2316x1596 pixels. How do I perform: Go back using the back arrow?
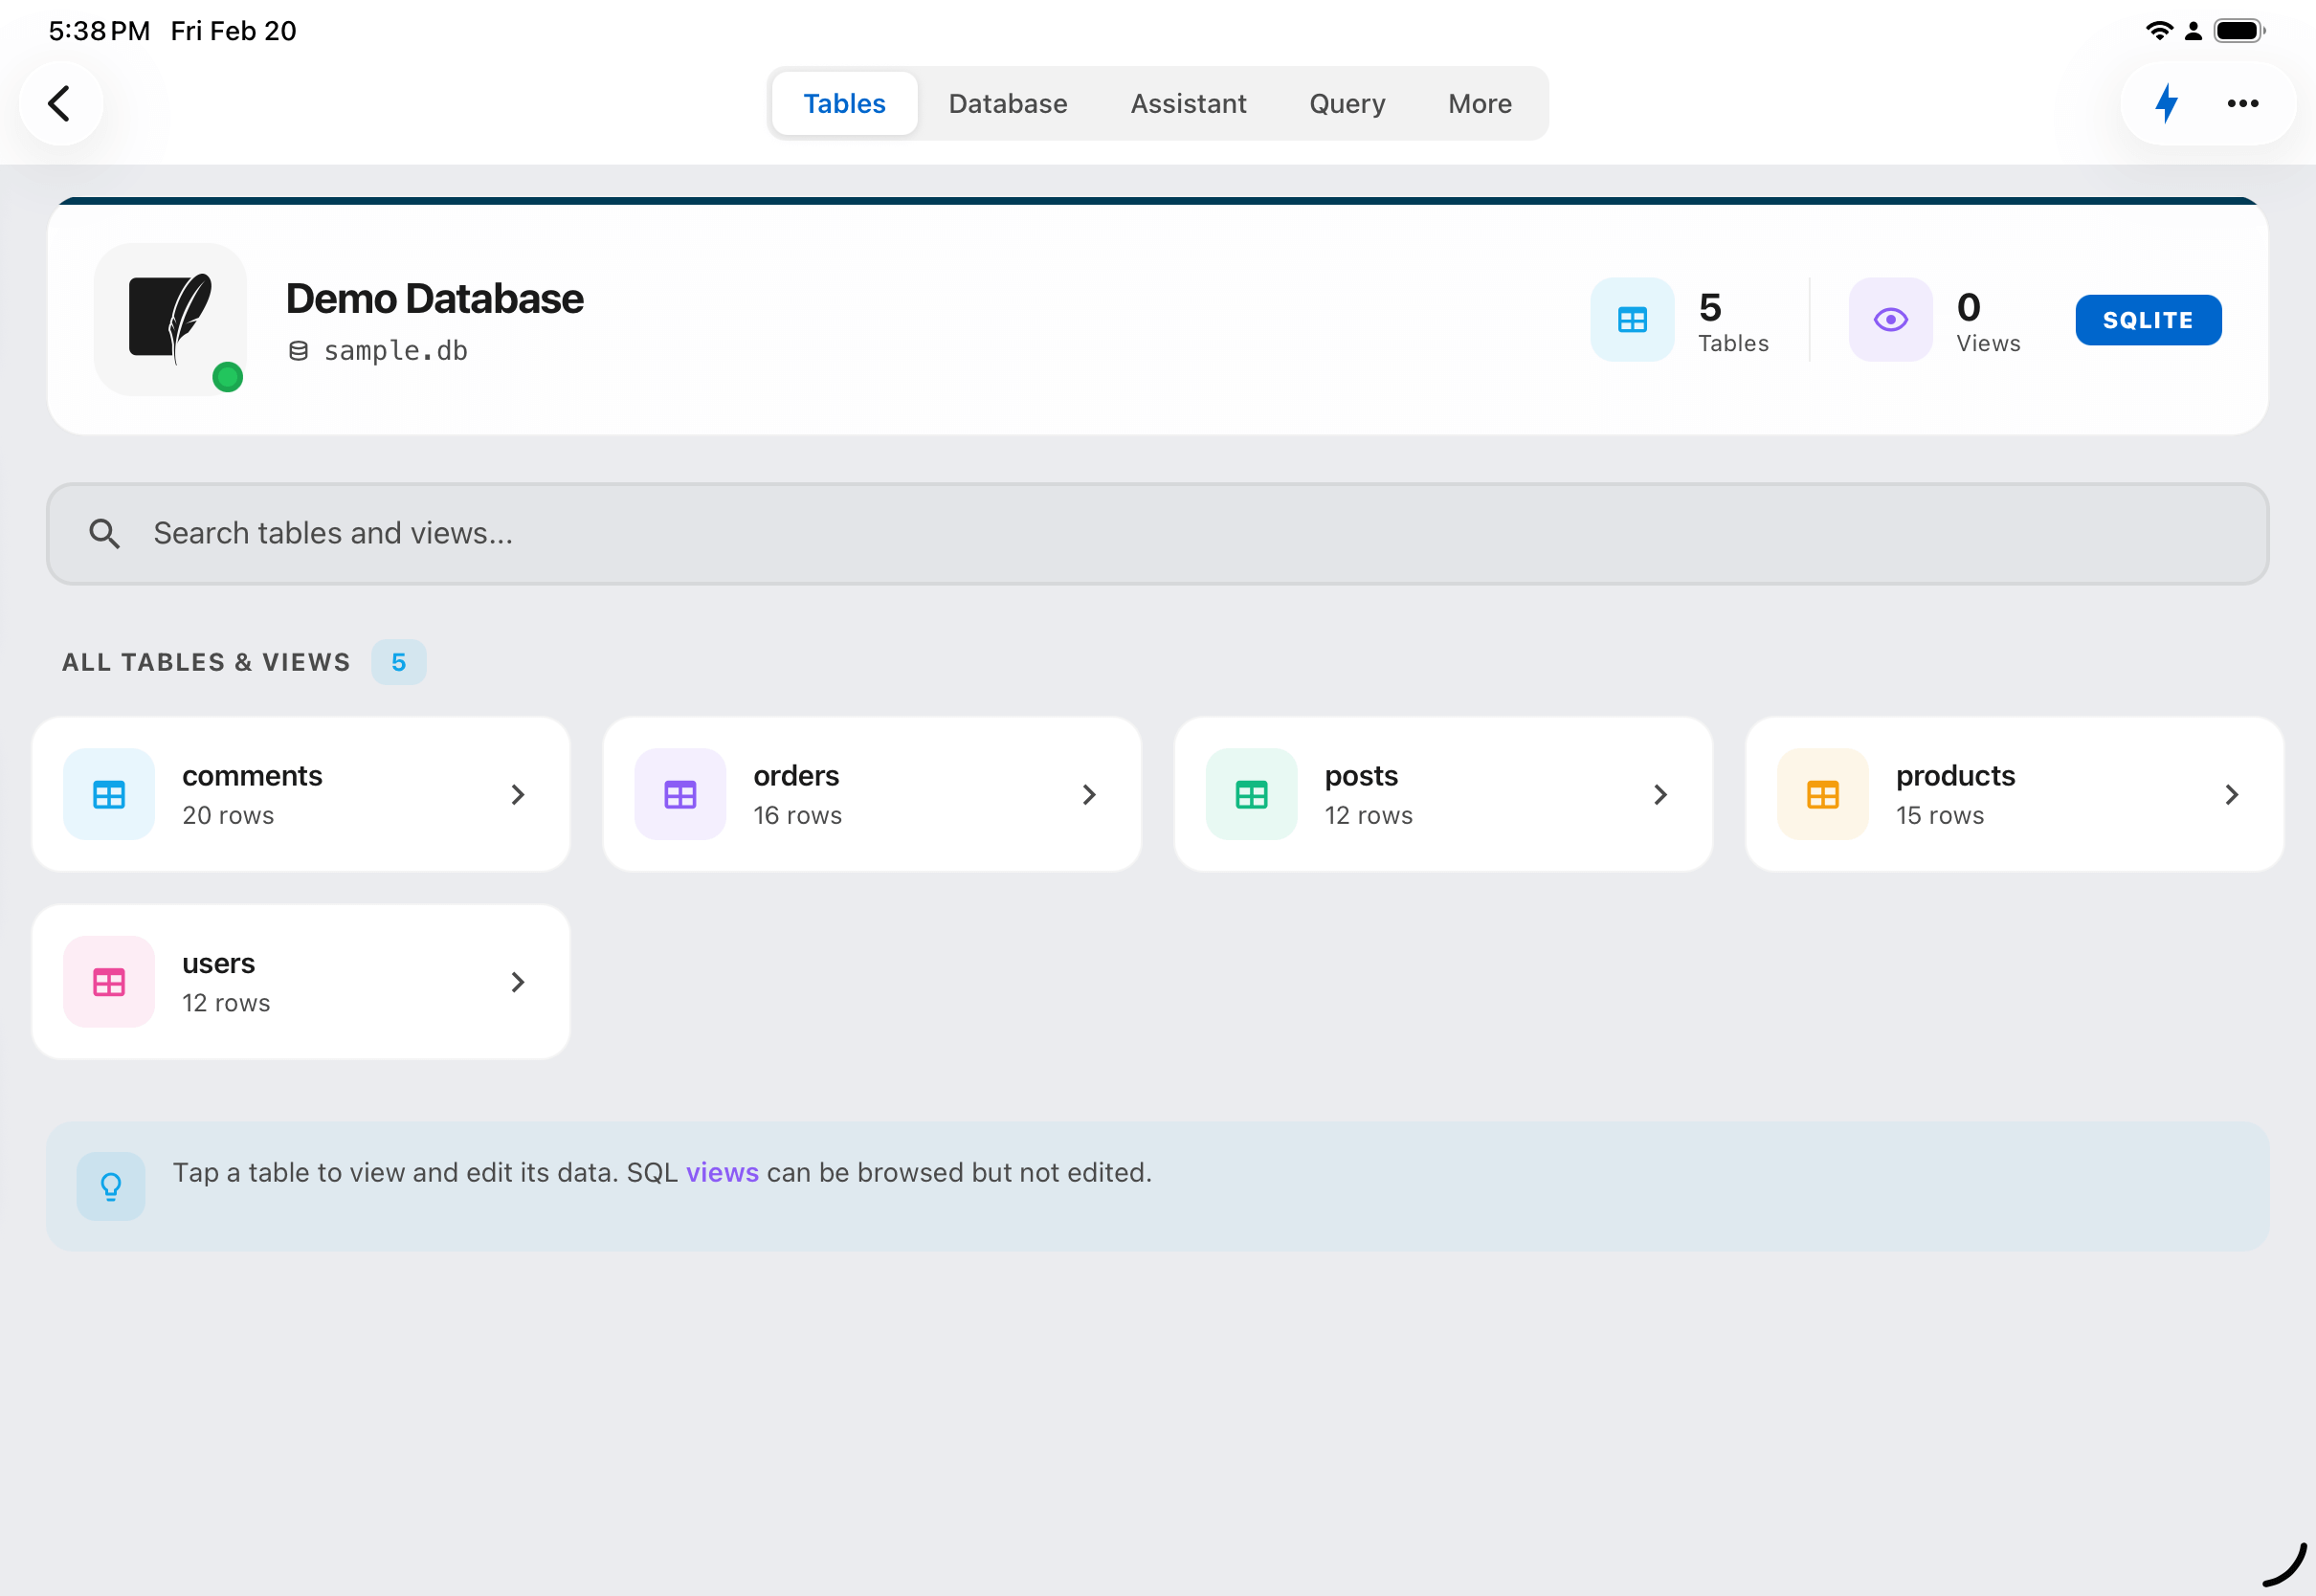60,103
